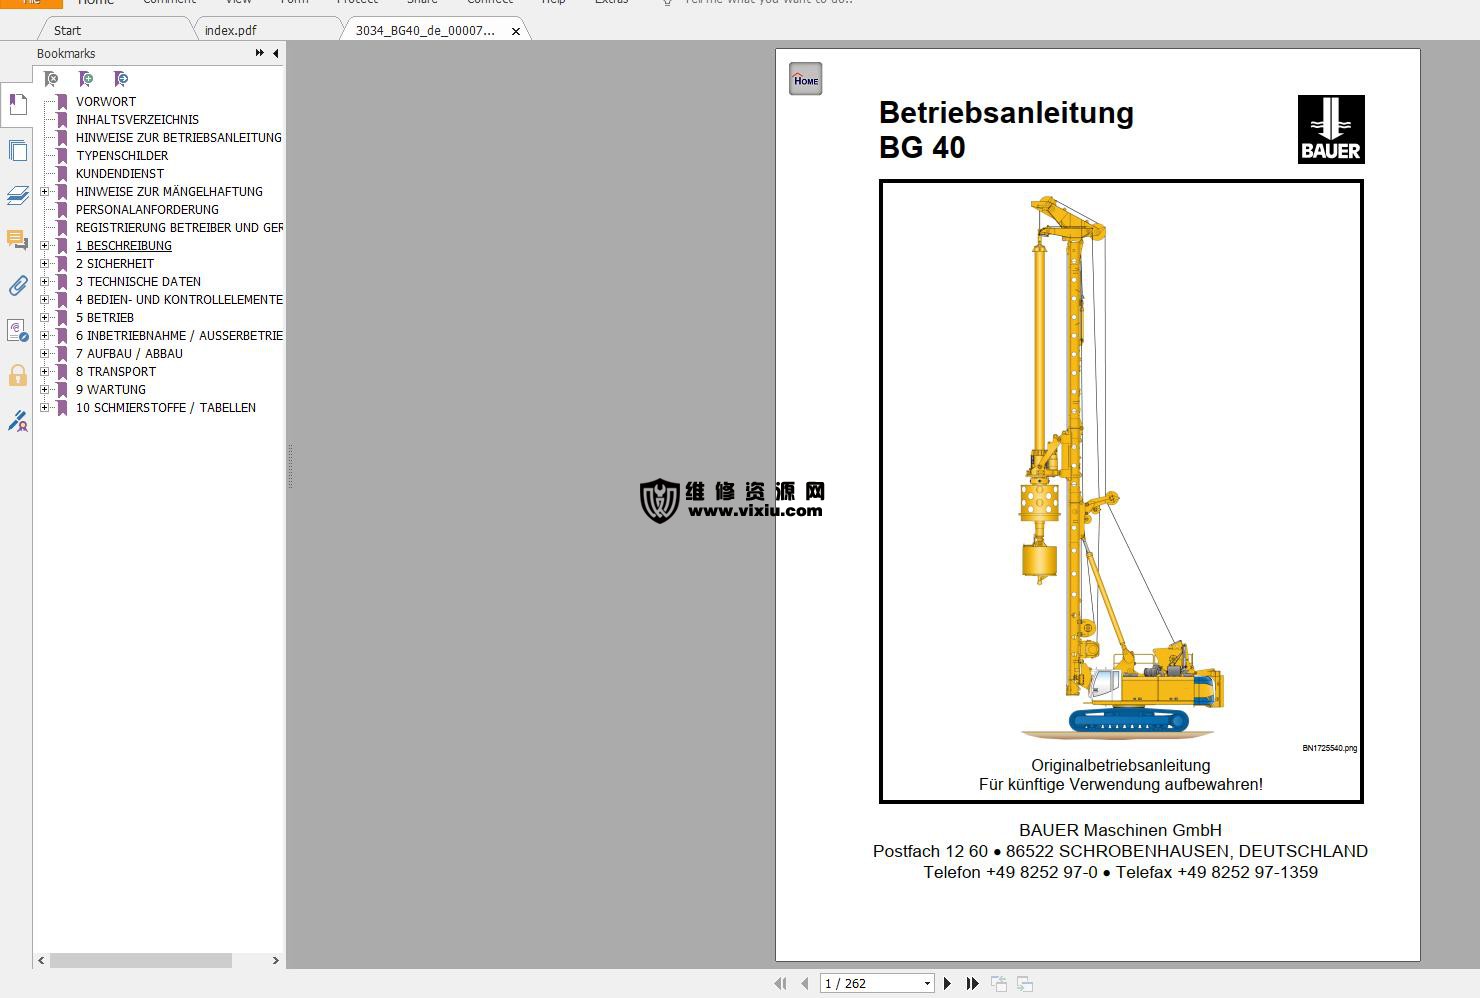Select HINWEISE ZUR MÄNGELHAFTUNG bookmark text
Viewport: 1480px width, 998px height.
click(169, 191)
